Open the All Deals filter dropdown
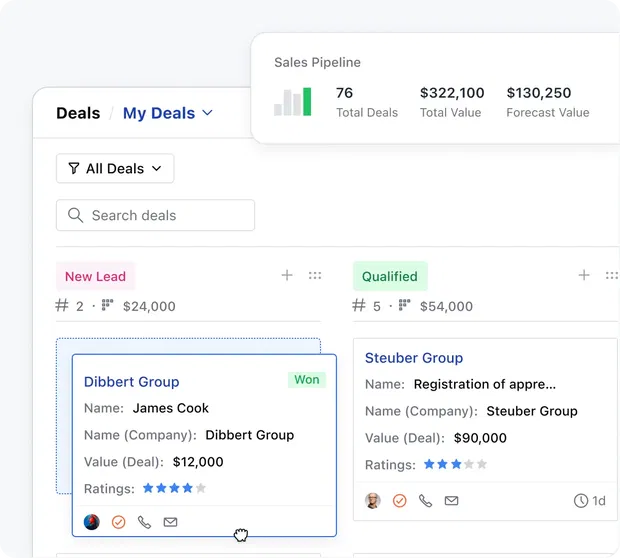This screenshot has width=620, height=558. point(115,168)
